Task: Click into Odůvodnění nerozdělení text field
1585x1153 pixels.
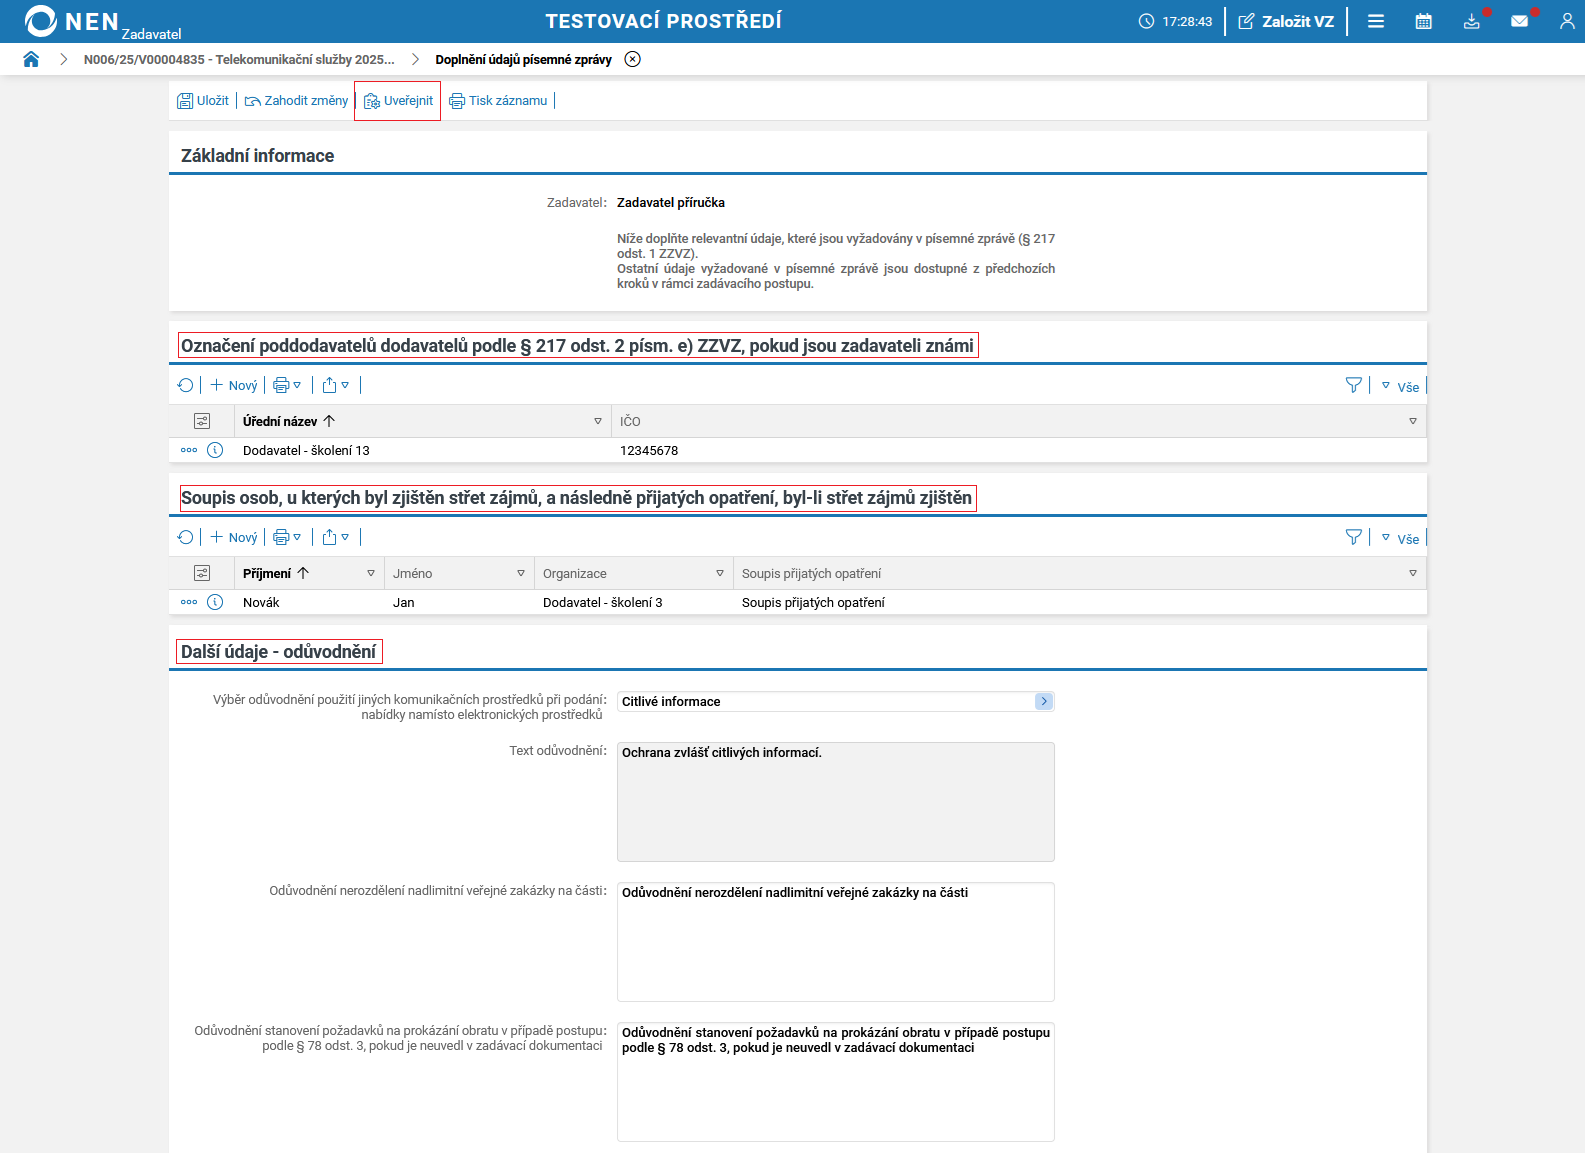Action: 835,941
